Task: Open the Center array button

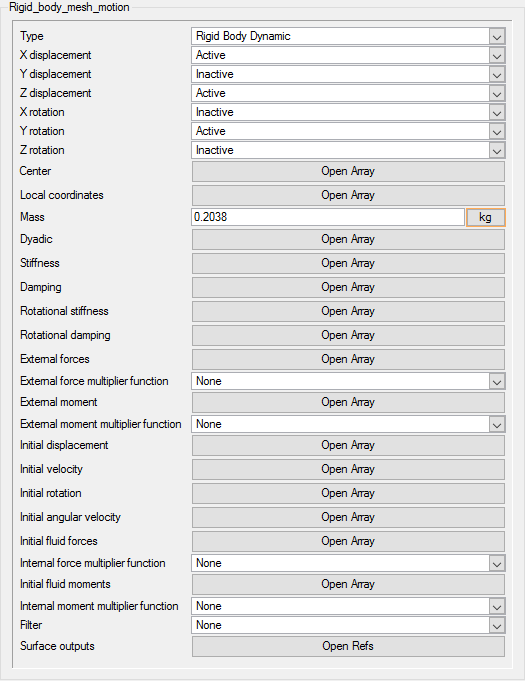Action: tap(348, 171)
